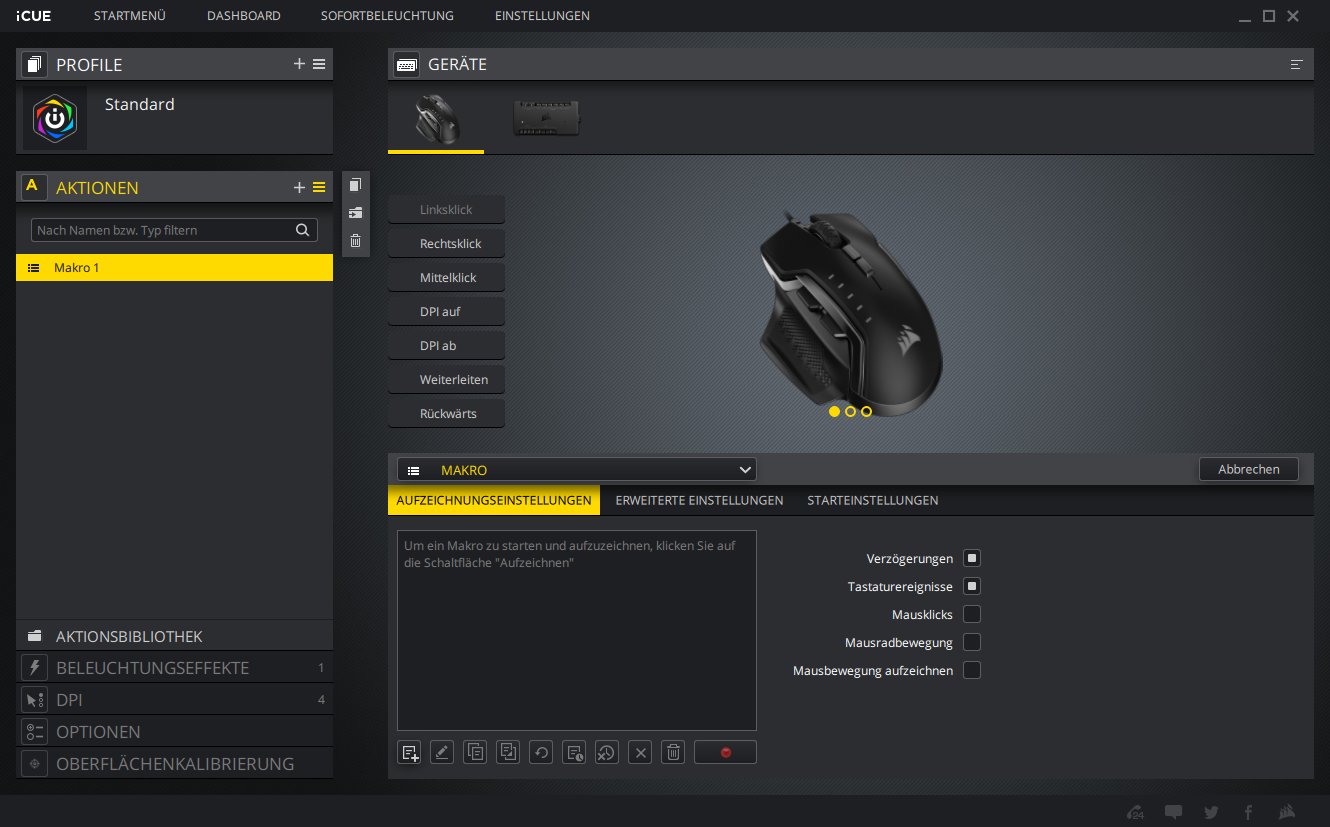Open the Aktionen panel hamburger menu
The height and width of the screenshot is (827, 1330).
319,187
